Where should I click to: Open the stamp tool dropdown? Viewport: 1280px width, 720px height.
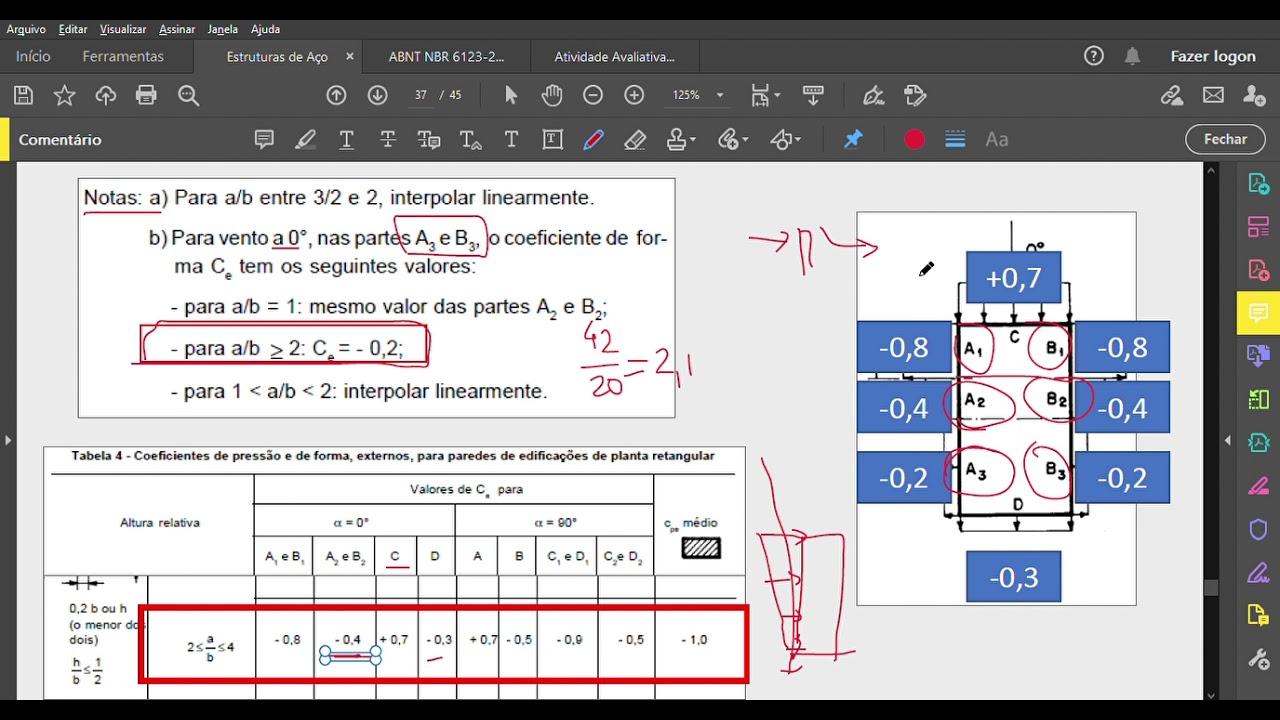(x=681, y=140)
